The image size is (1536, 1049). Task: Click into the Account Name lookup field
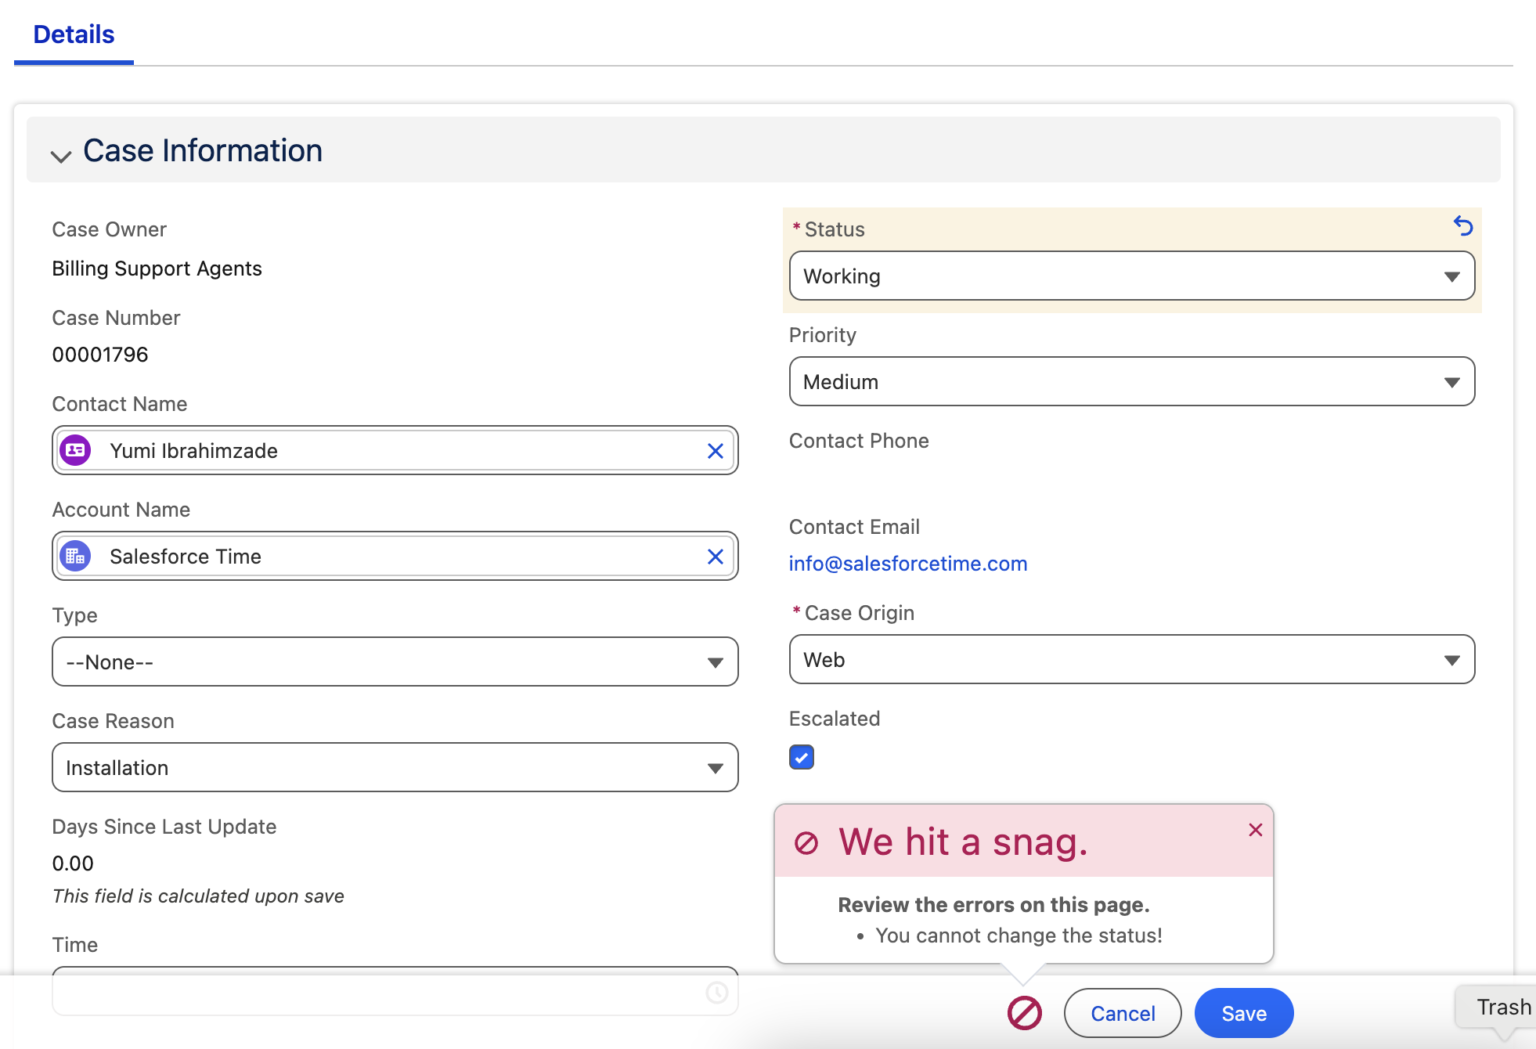click(395, 556)
